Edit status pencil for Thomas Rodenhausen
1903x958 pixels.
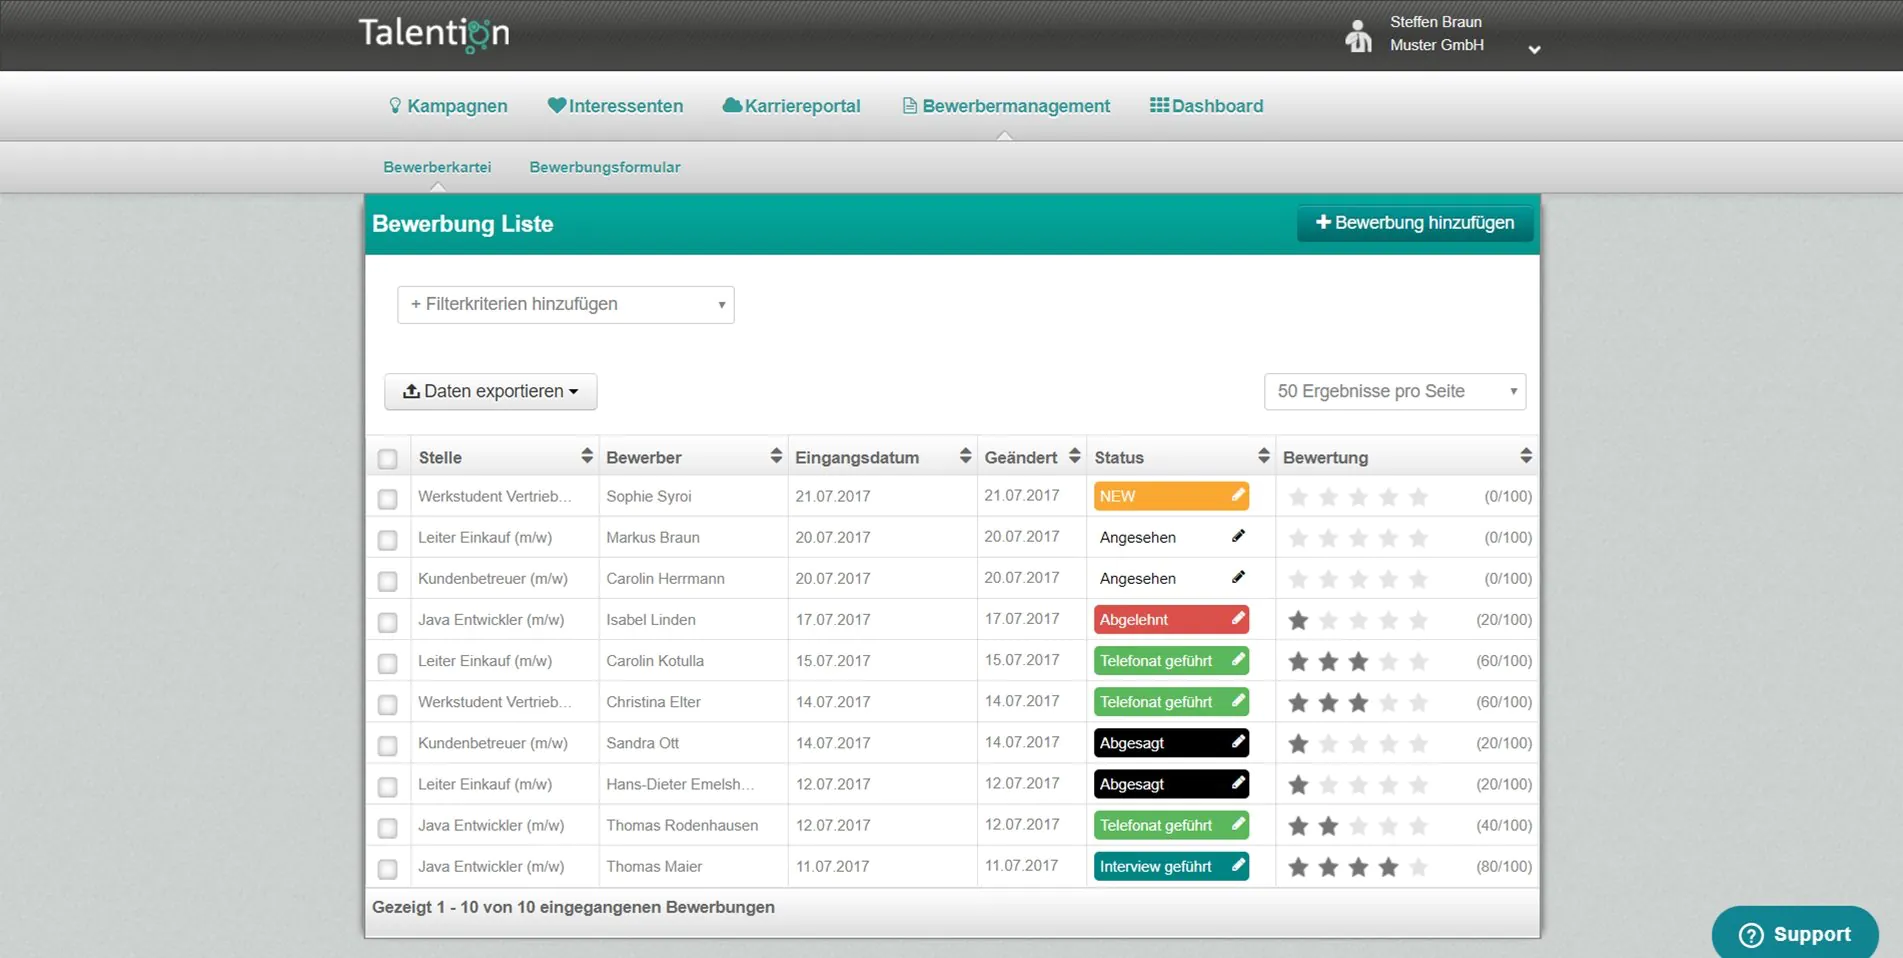click(x=1238, y=824)
